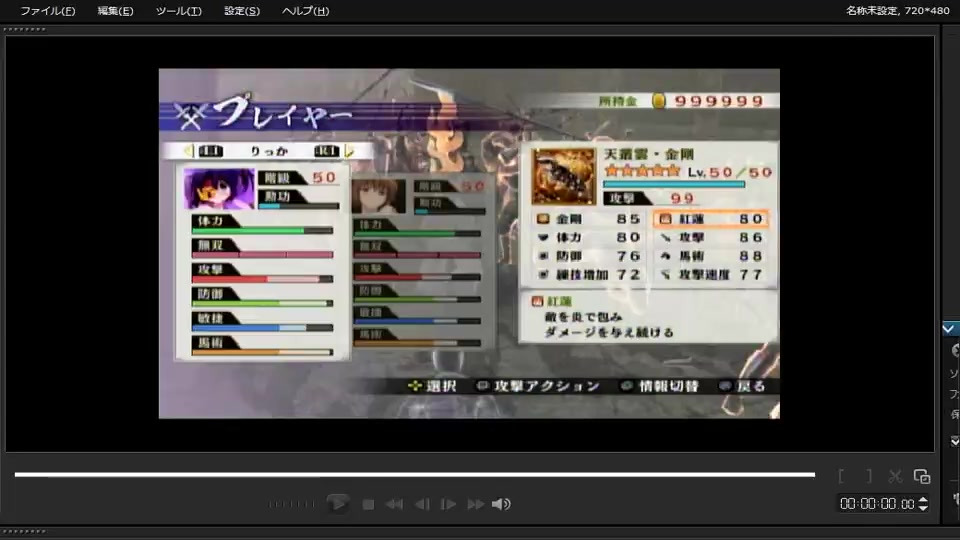Click the dotted jog slider beside Play
960x540 pixels.
coord(292,504)
